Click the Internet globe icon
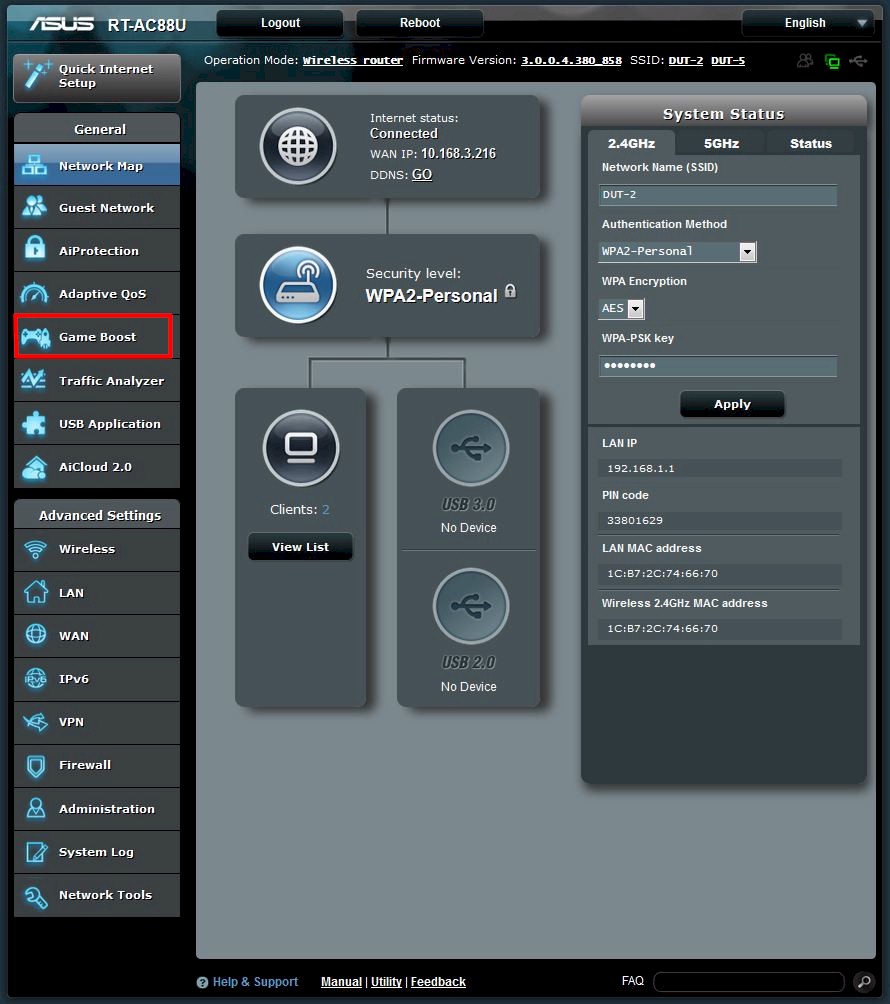Image resolution: width=890 pixels, height=1004 pixels. (x=298, y=146)
